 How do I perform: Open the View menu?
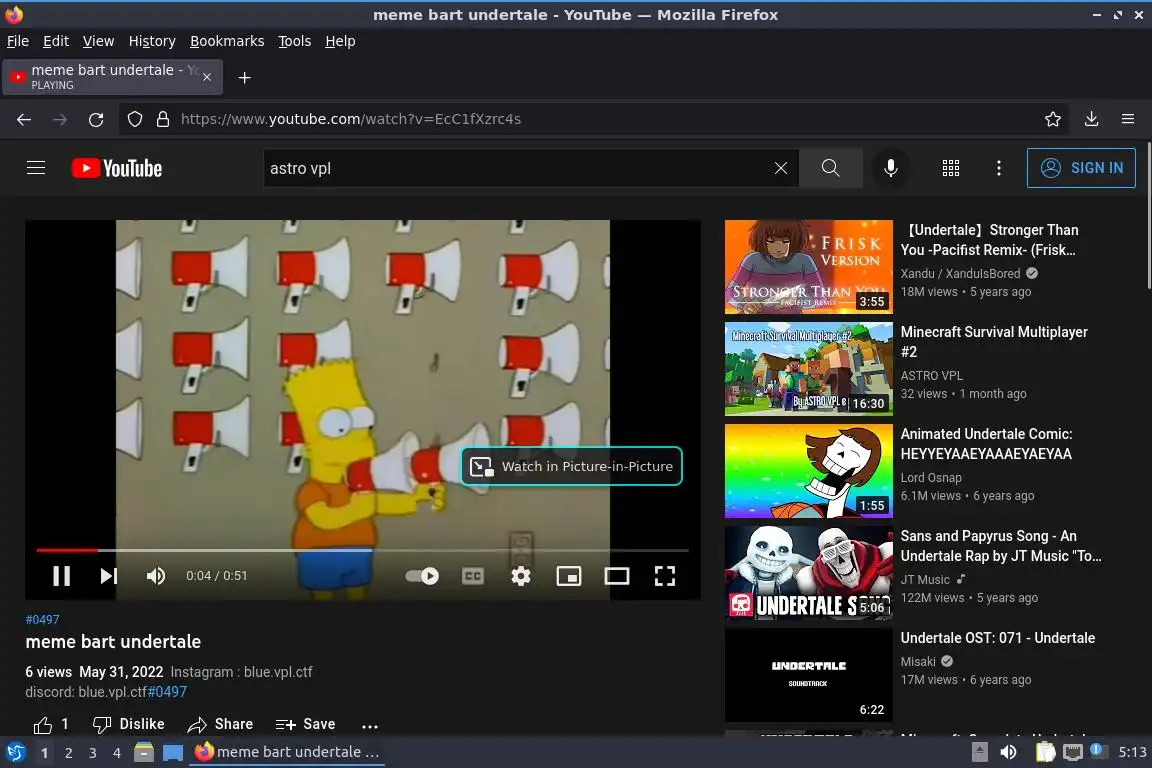pos(98,41)
